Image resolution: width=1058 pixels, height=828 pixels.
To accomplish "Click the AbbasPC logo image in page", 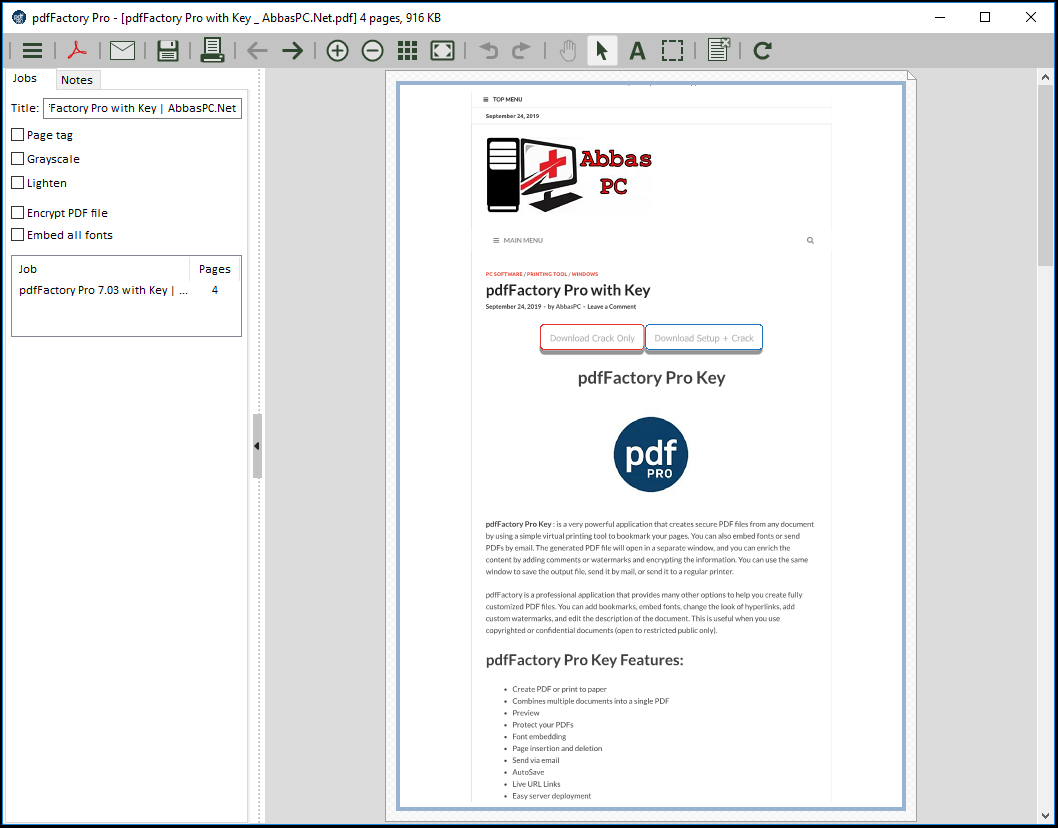I will coord(569,175).
